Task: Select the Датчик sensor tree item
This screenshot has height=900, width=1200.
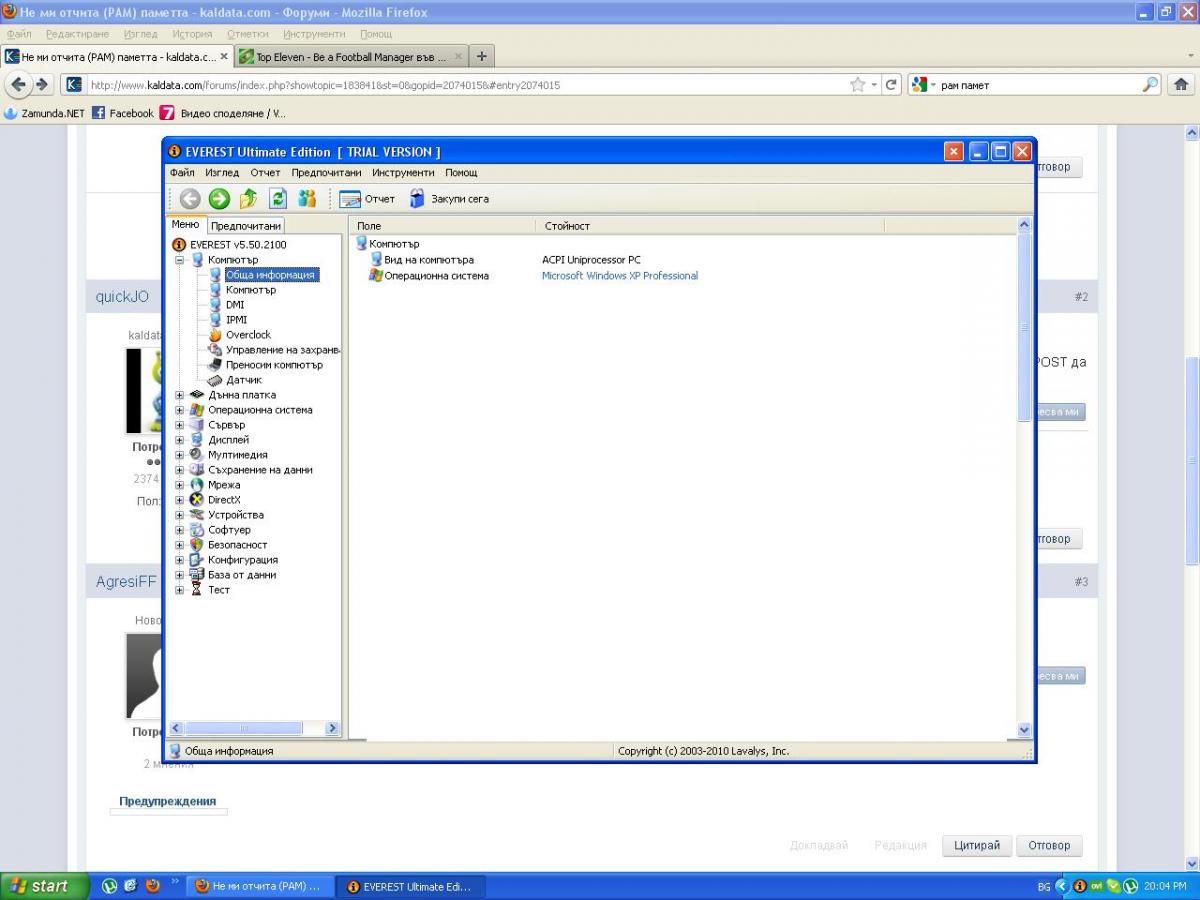Action: [244, 380]
